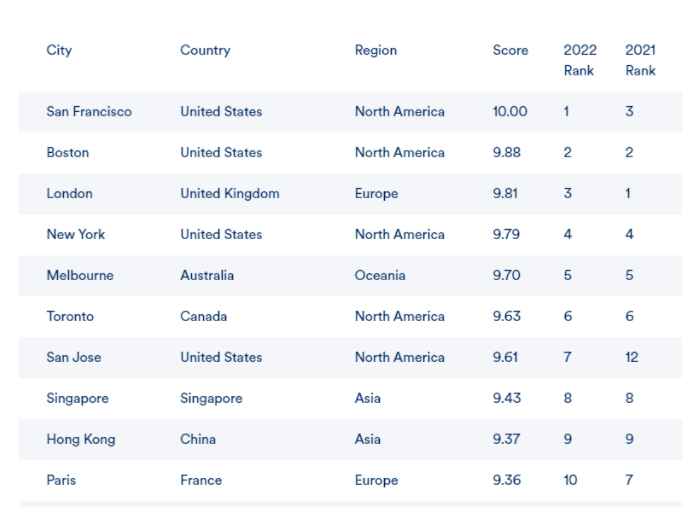Screen dimensions: 682x510
Task: Select the Singapore city cell
Action: (77, 398)
